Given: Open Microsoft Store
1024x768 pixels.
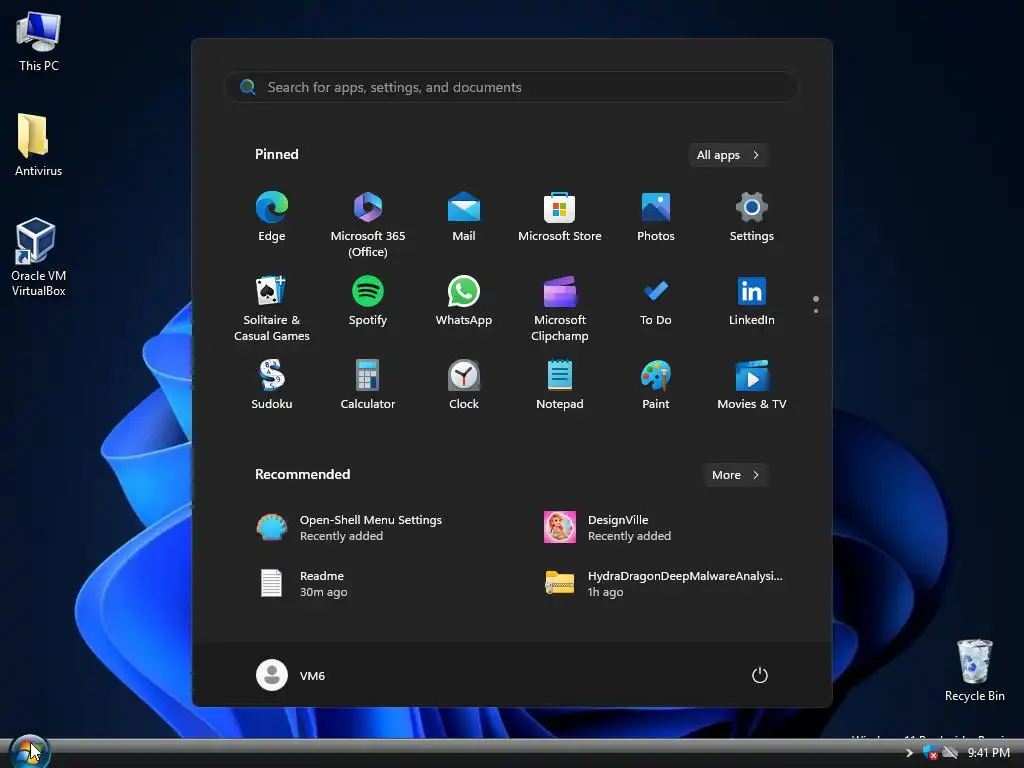Looking at the screenshot, I should coord(560,217).
